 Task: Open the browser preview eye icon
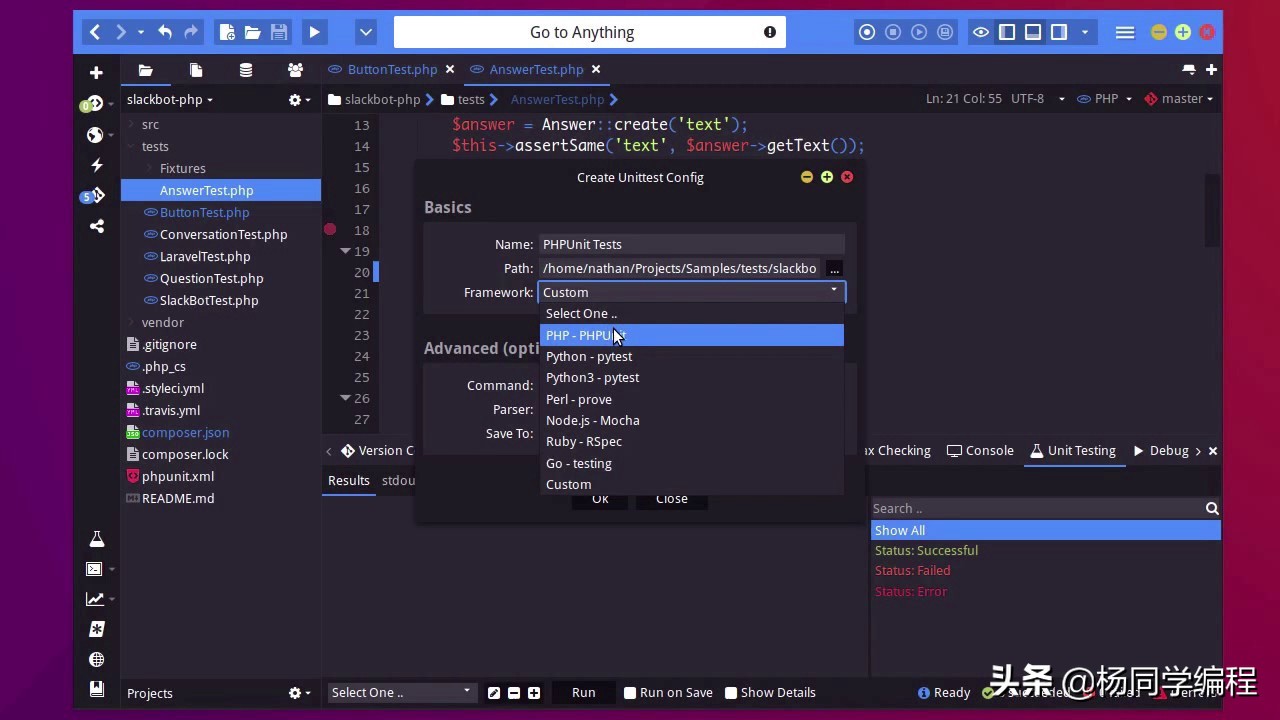981,32
